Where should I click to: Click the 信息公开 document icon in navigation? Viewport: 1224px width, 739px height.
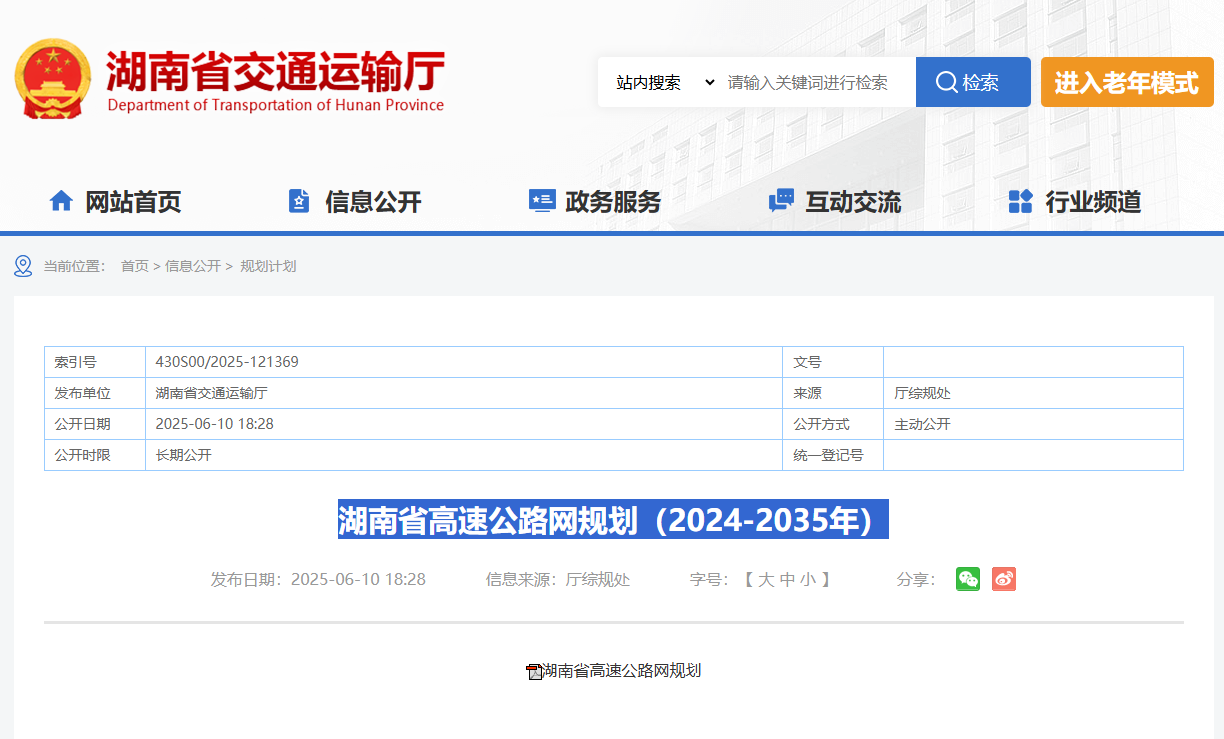point(299,200)
